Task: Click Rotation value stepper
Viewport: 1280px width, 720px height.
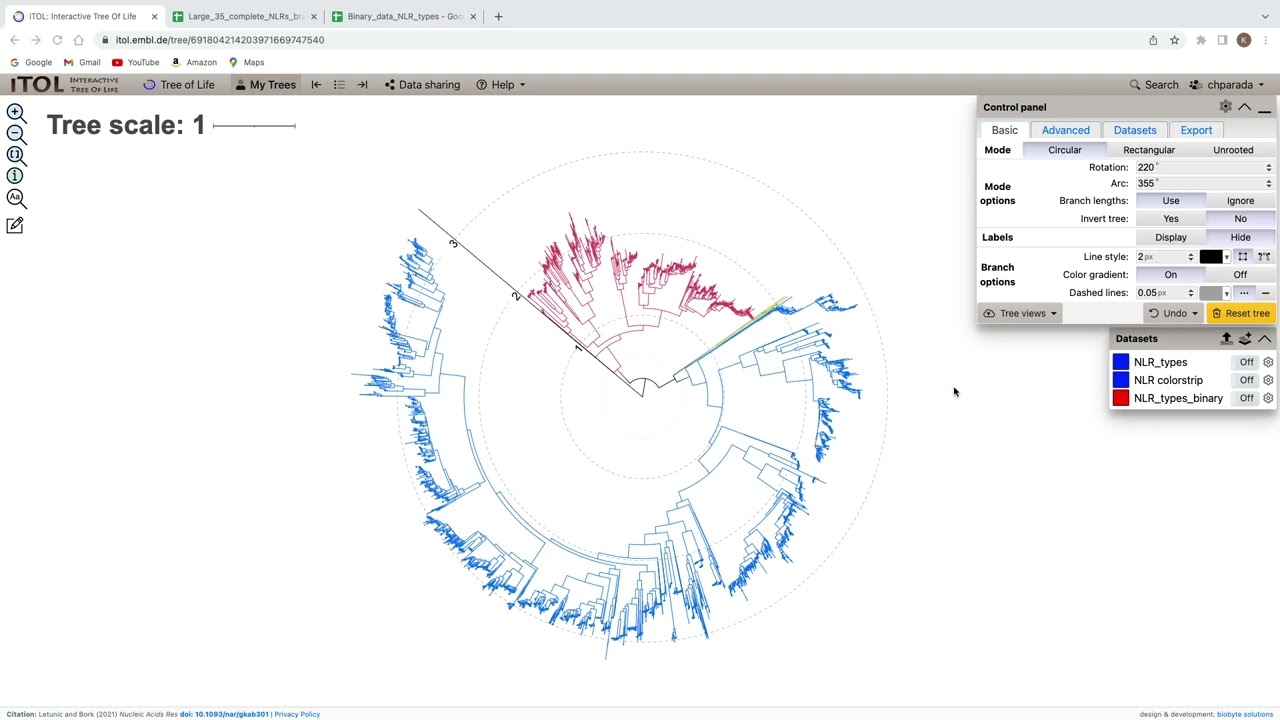Action: [x=1269, y=168]
